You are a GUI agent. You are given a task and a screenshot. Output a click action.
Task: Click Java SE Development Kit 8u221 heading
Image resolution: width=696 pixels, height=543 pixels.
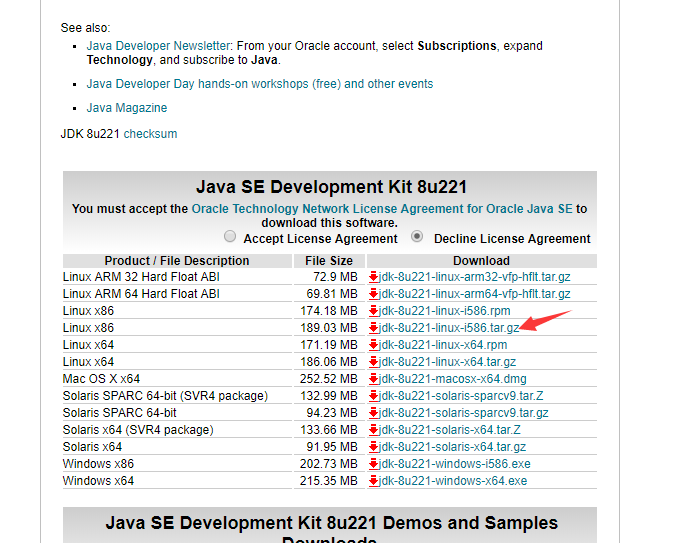(x=331, y=187)
